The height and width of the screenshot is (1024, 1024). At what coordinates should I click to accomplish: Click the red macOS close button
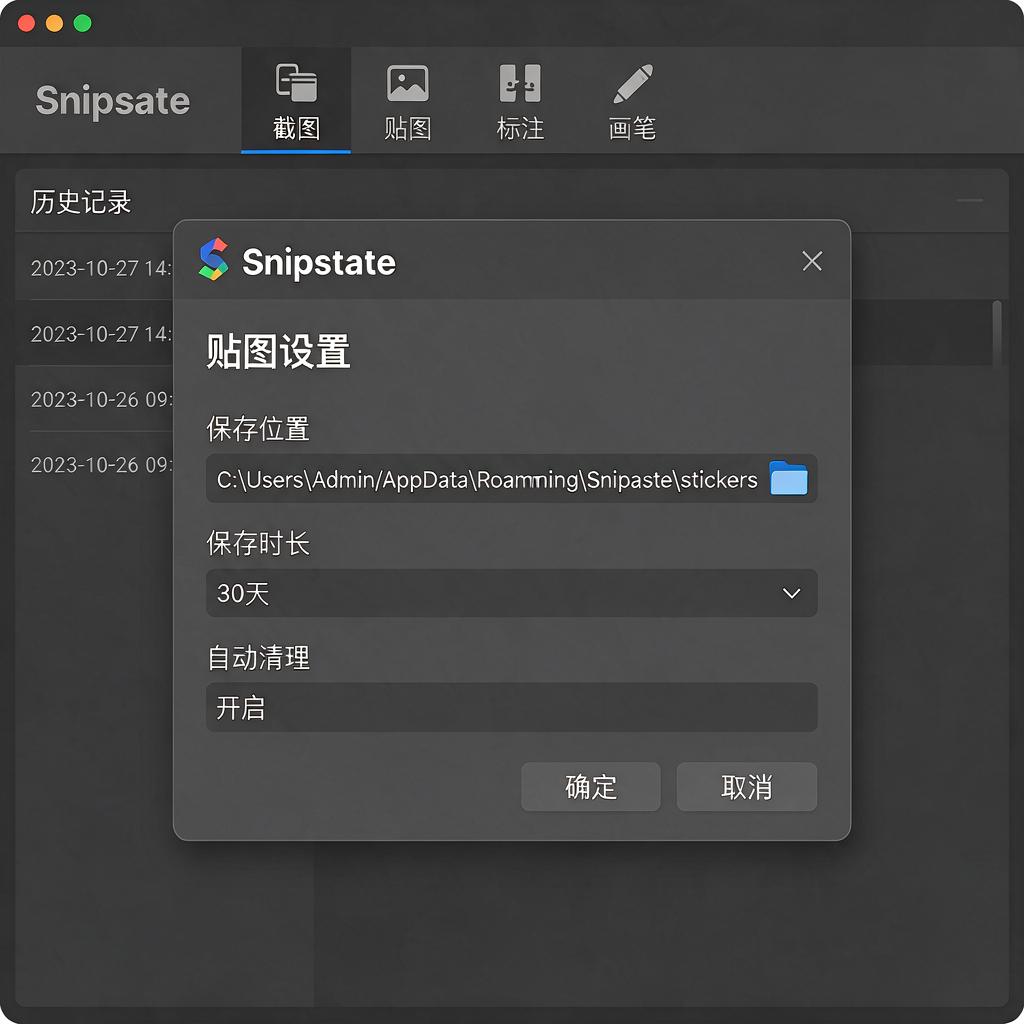click(27, 24)
